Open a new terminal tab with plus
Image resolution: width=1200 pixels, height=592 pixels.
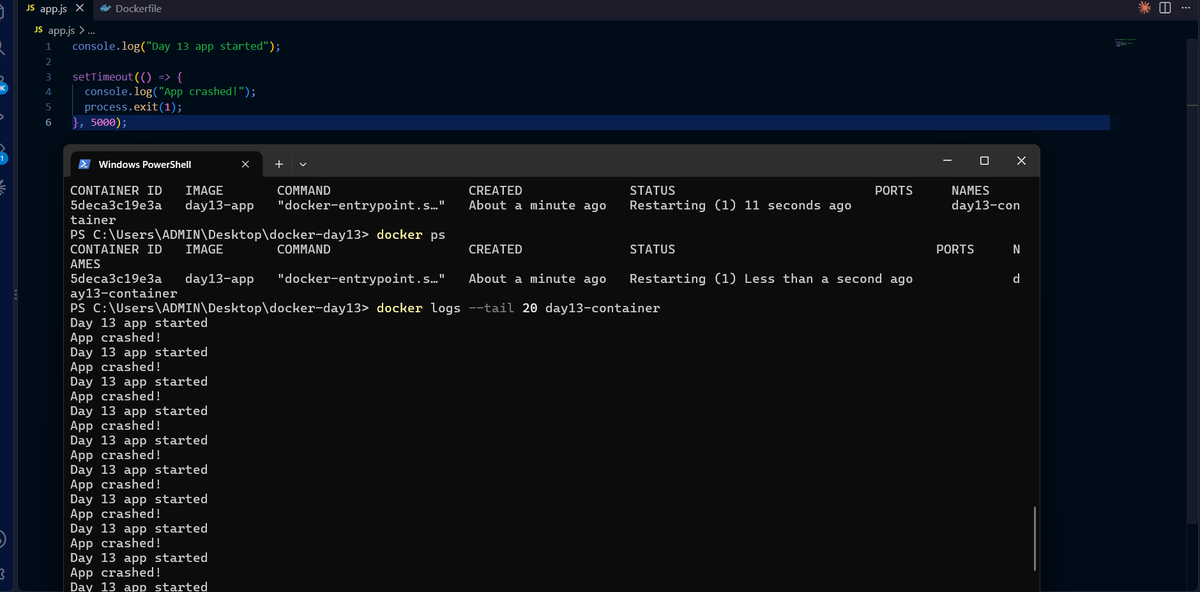(x=279, y=163)
